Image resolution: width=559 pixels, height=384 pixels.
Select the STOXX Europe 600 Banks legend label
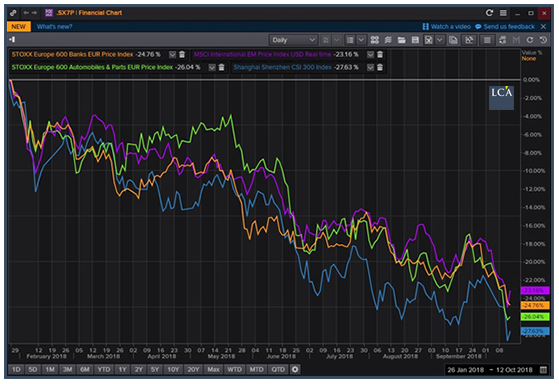pos(72,55)
